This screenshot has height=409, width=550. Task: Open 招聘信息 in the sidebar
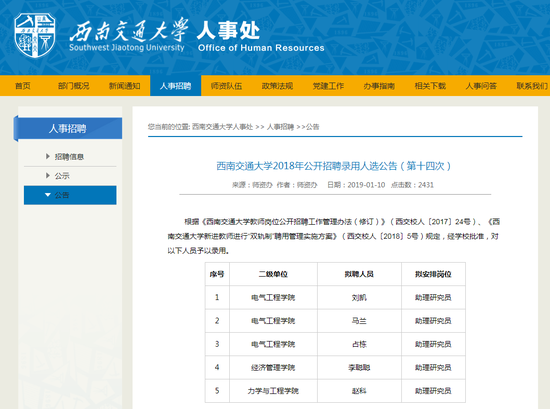pyautogui.click(x=69, y=156)
